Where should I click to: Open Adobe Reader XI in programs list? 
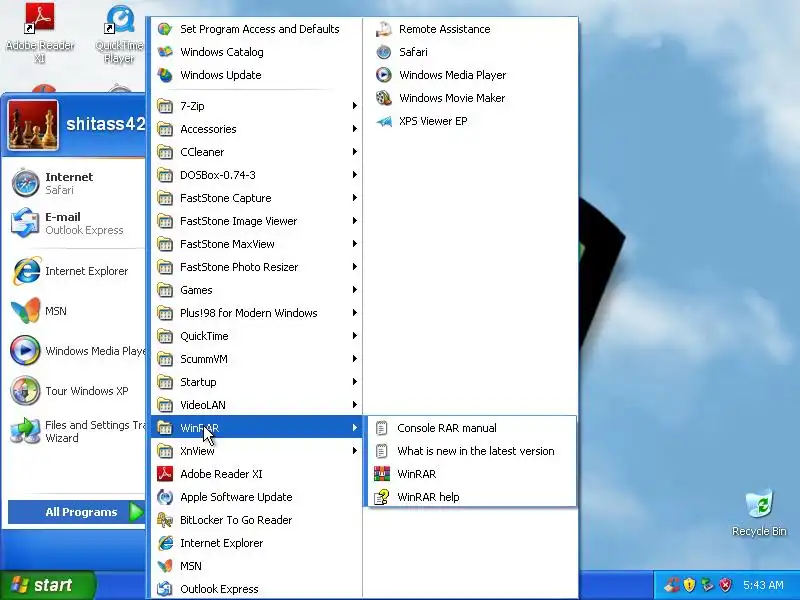coord(256,474)
